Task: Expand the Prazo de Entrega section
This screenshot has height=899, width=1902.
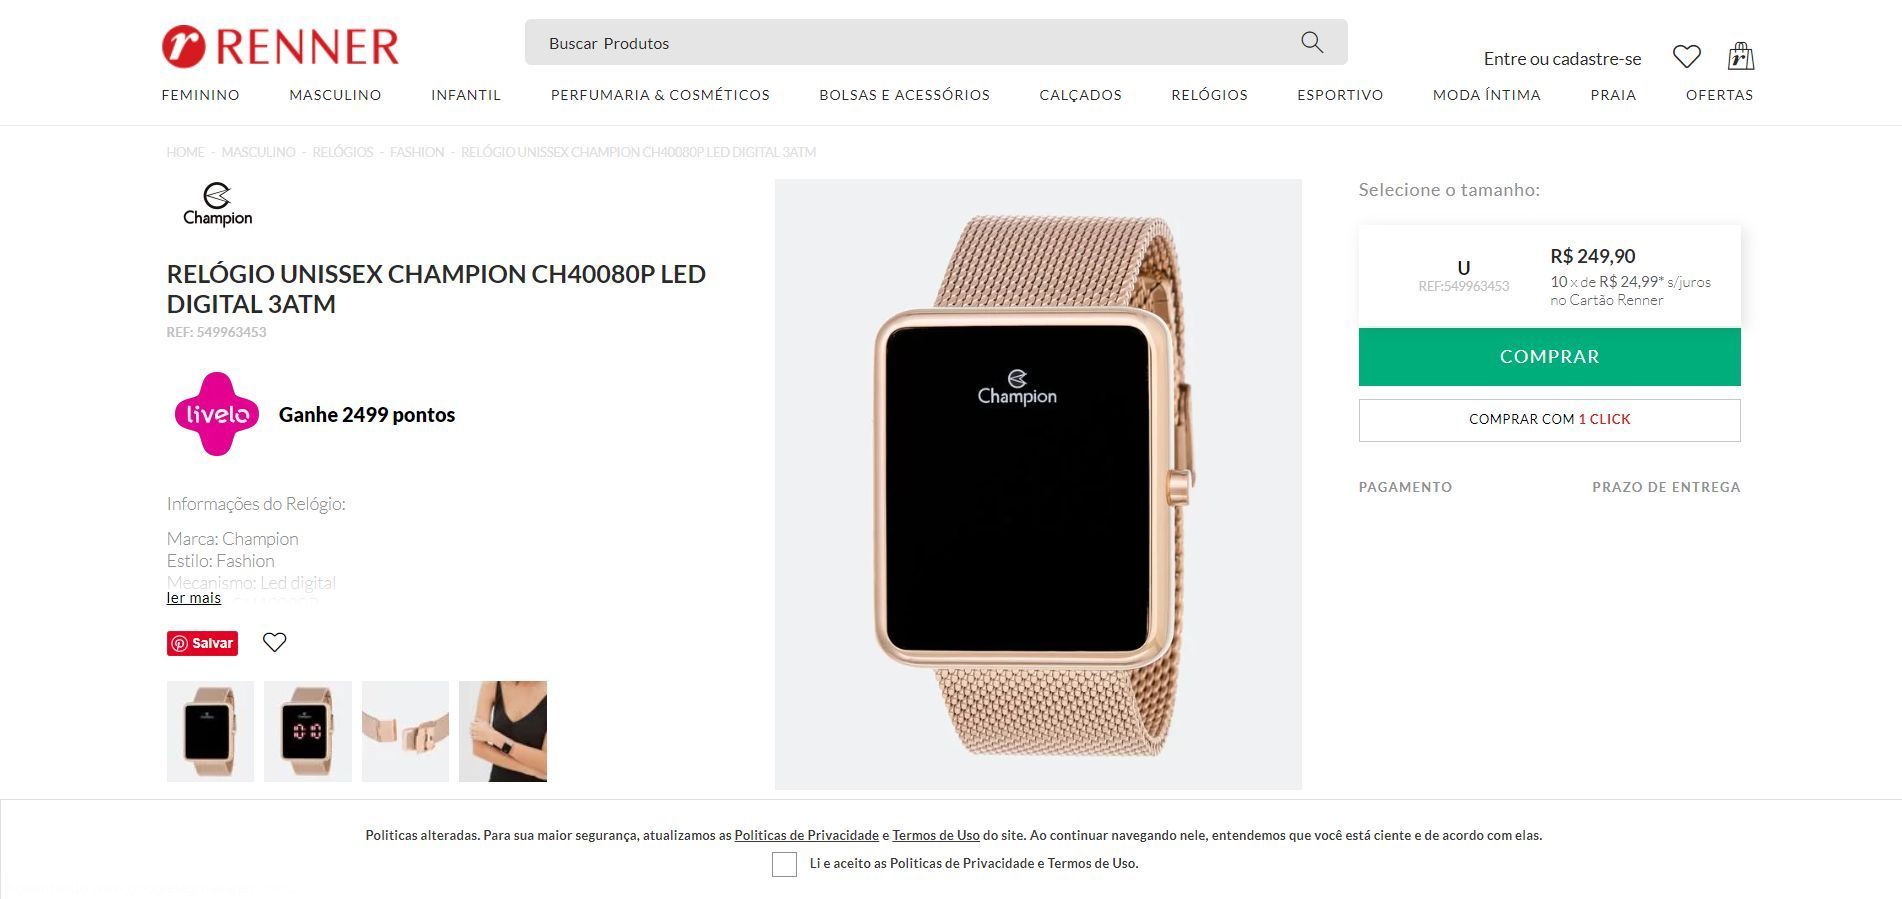Action: click(x=1666, y=487)
